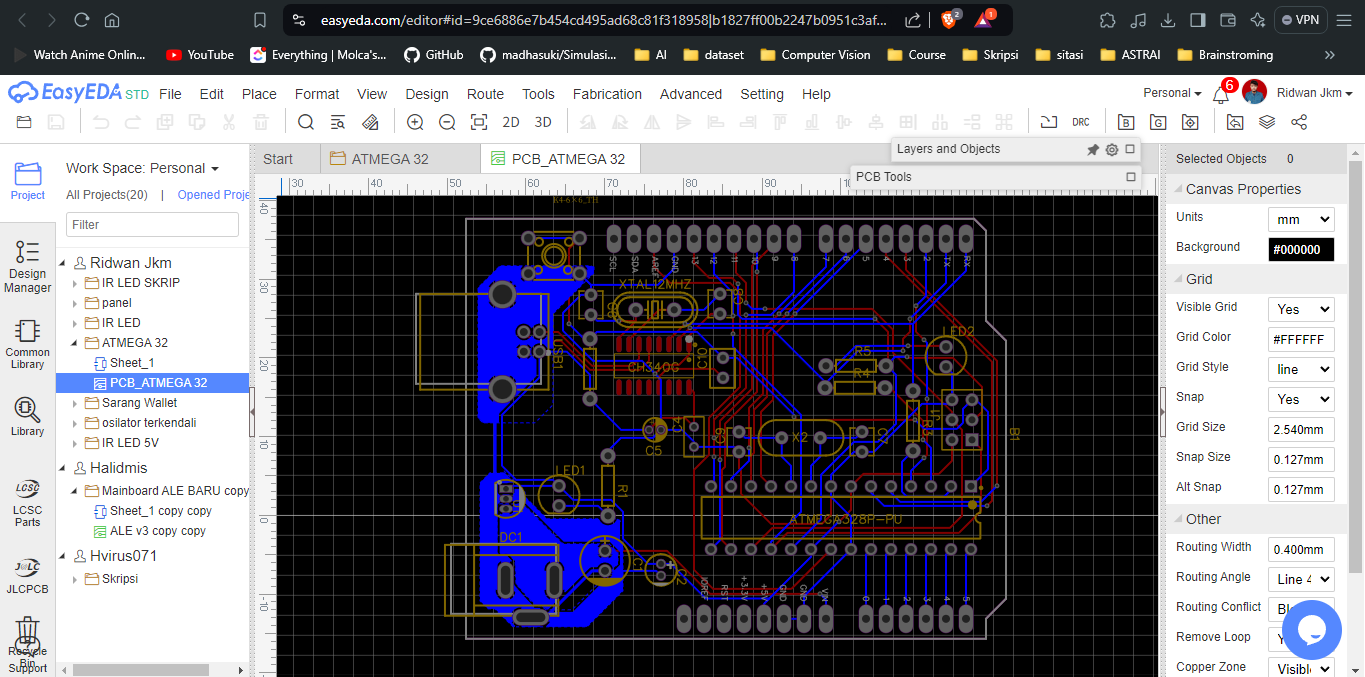Click the Share icon in the toolbar

click(x=1299, y=122)
